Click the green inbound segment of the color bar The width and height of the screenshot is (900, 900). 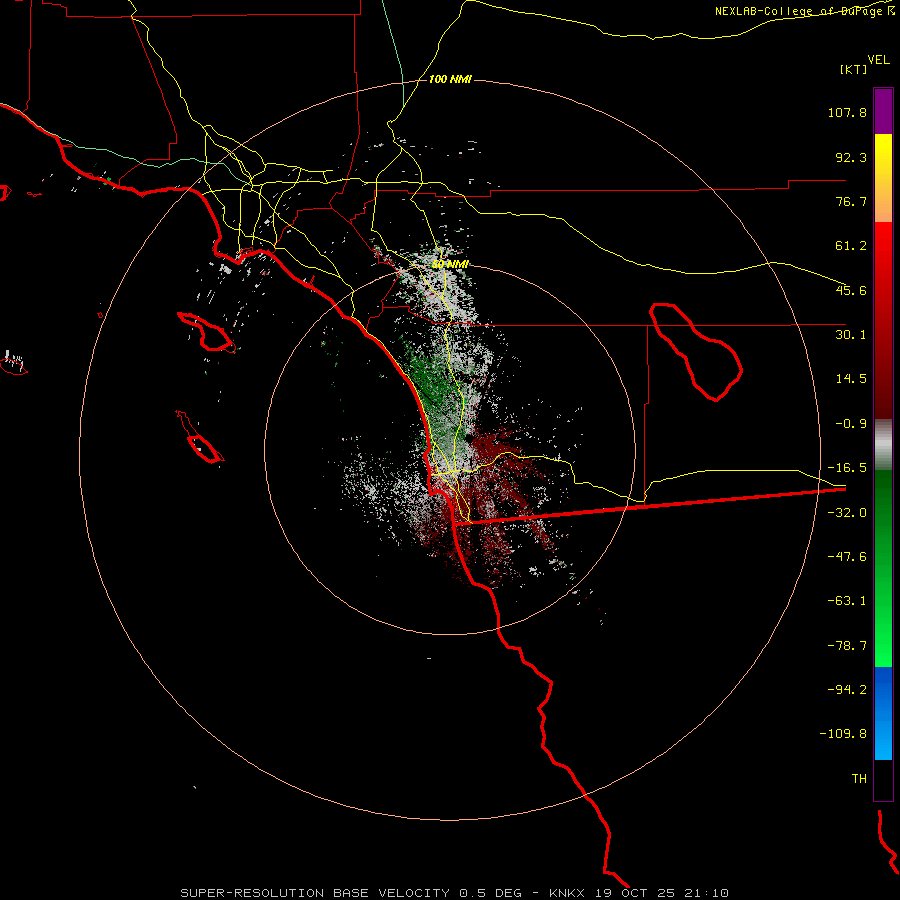[x=883, y=568]
